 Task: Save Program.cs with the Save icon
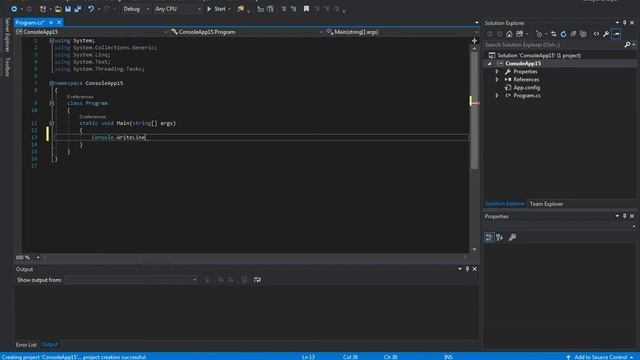68,9
